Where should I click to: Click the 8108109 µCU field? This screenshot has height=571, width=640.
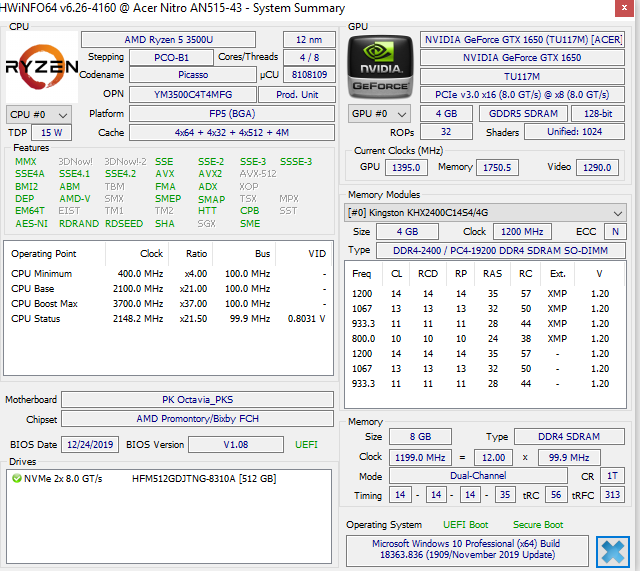point(309,75)
